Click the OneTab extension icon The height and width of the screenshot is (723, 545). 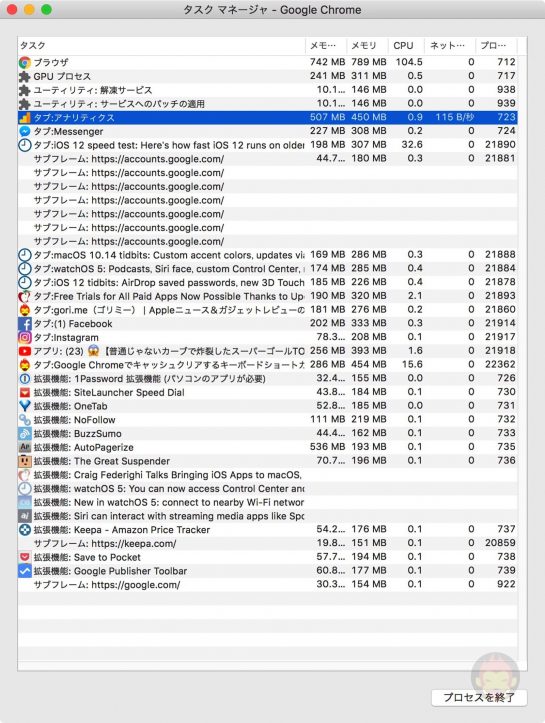click(x=25, y=406)
